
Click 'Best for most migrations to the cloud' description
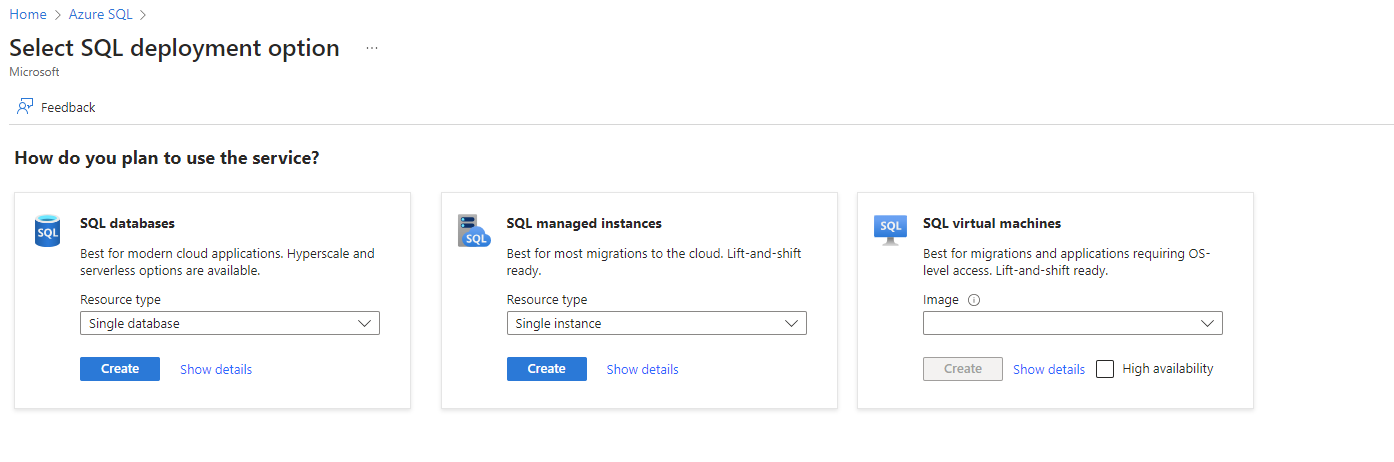pyautogui.click(x=654, y=262)
